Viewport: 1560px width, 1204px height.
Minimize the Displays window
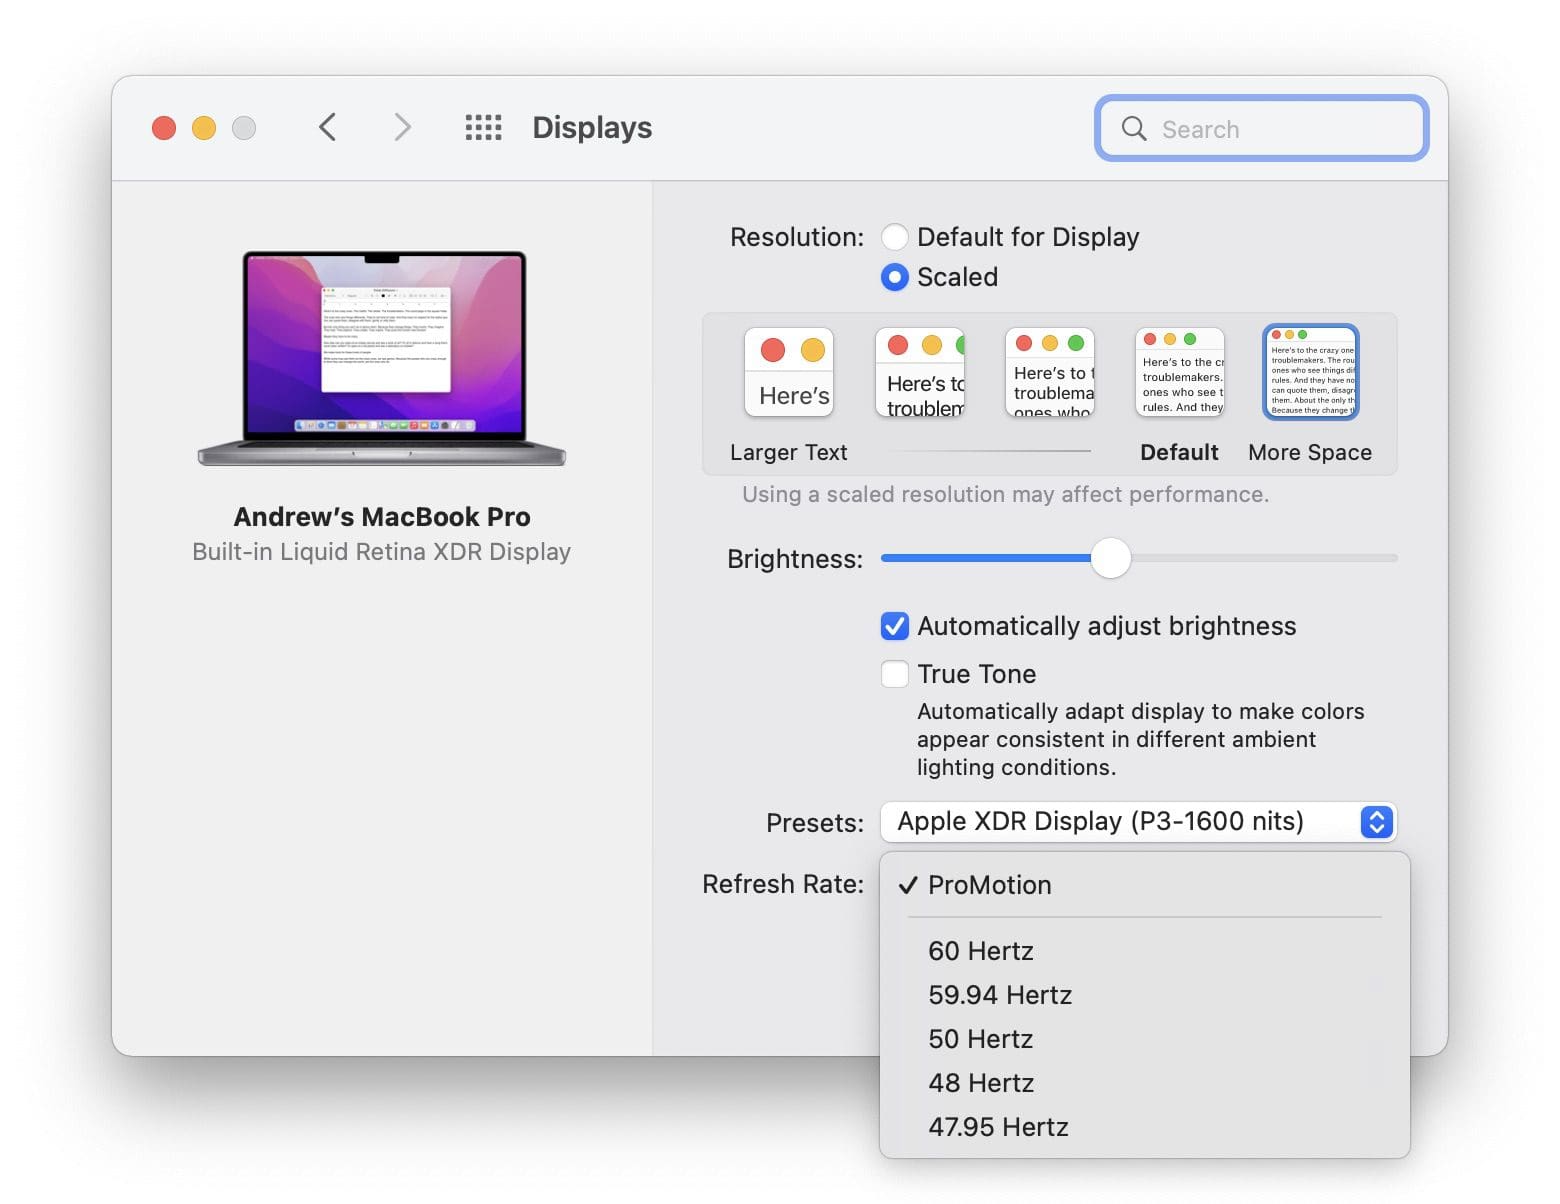204,128
